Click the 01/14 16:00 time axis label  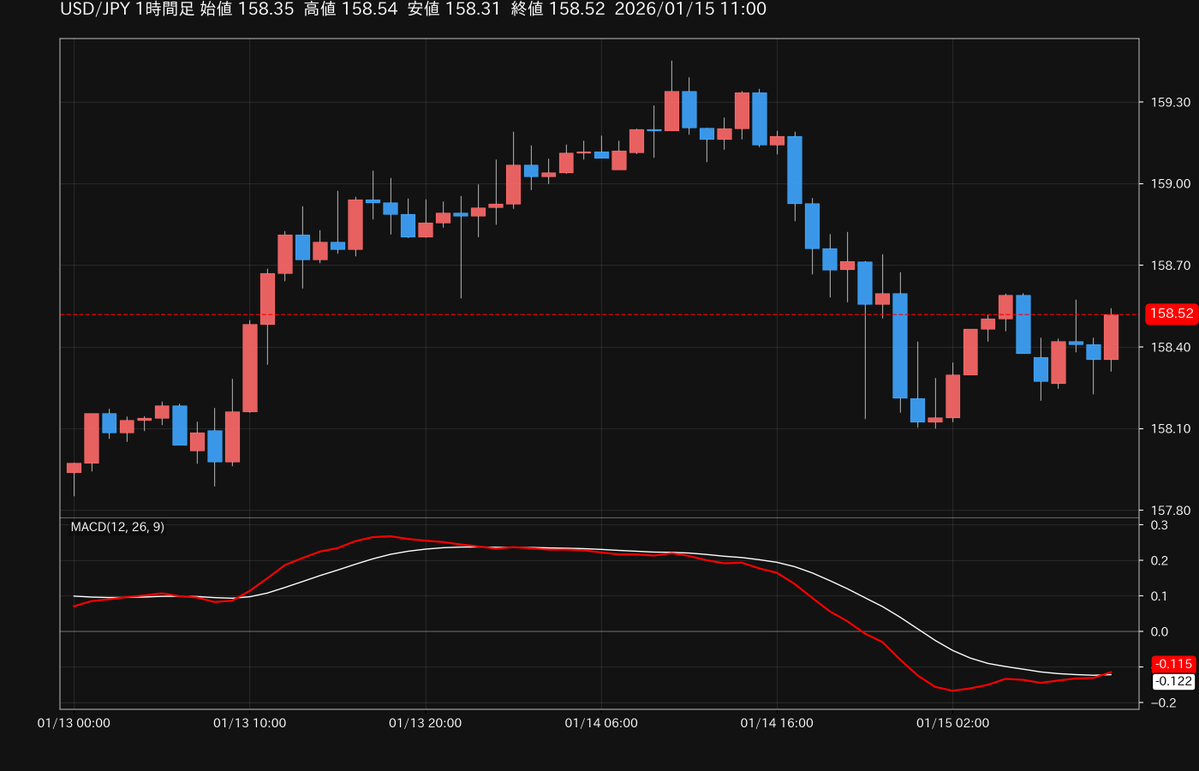pyautogui.click(x=777, y=723)
